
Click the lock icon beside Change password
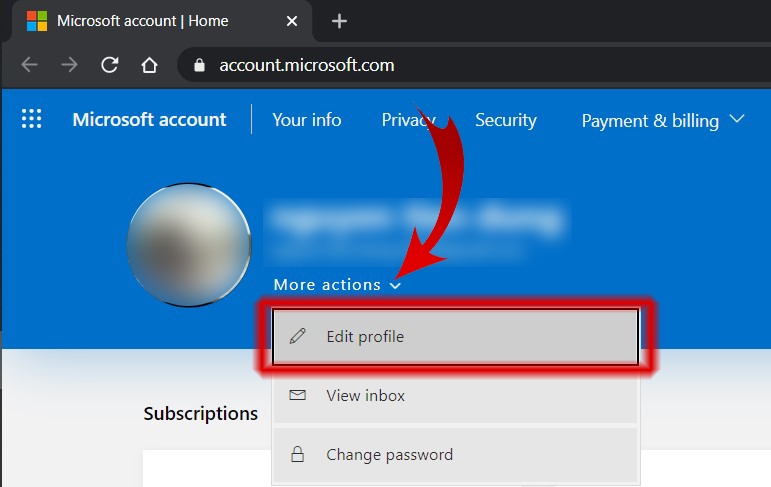pos(297,454)
